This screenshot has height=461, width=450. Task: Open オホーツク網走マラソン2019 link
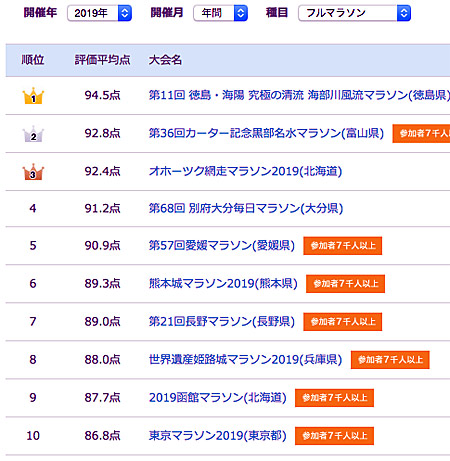[245, 171]
